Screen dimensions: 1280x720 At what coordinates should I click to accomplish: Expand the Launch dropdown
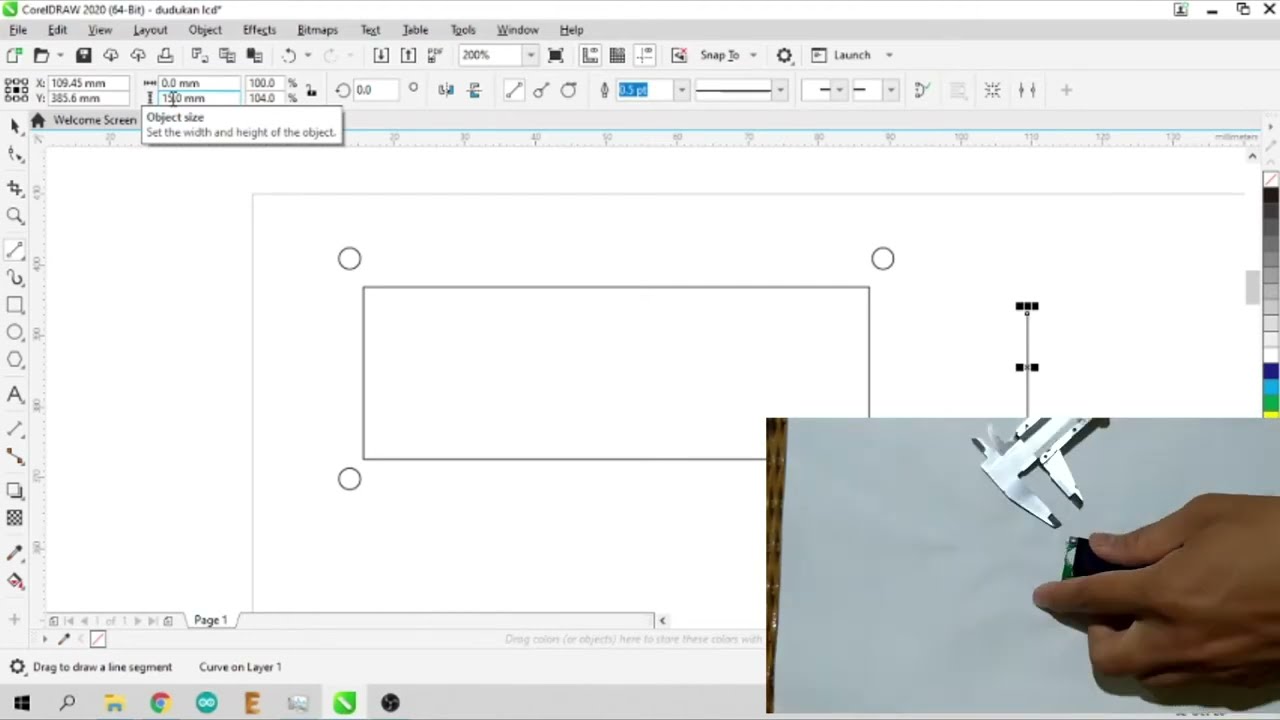889,55
